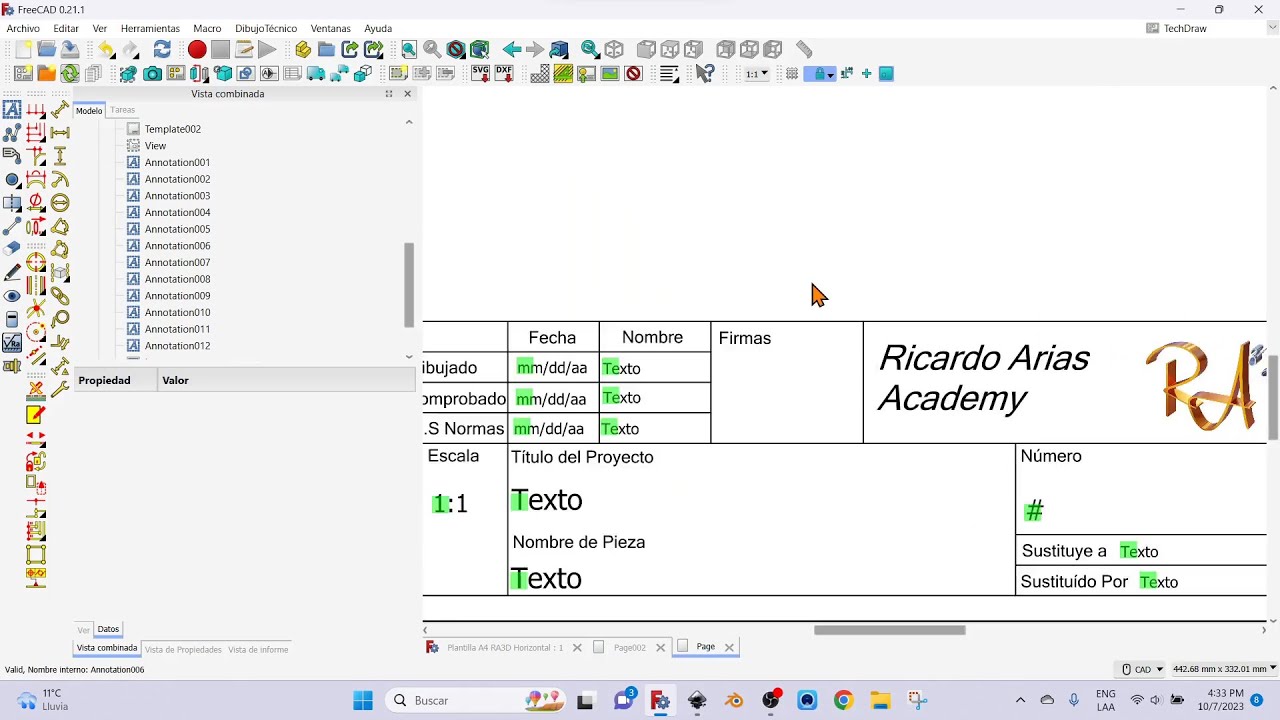
Task: Select the Vista de informe tab
Action: pyautogui.click(x=258, y=650)
